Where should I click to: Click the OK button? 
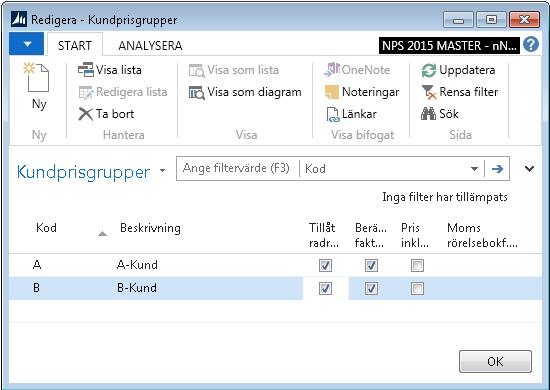click(x=495, y=361)
